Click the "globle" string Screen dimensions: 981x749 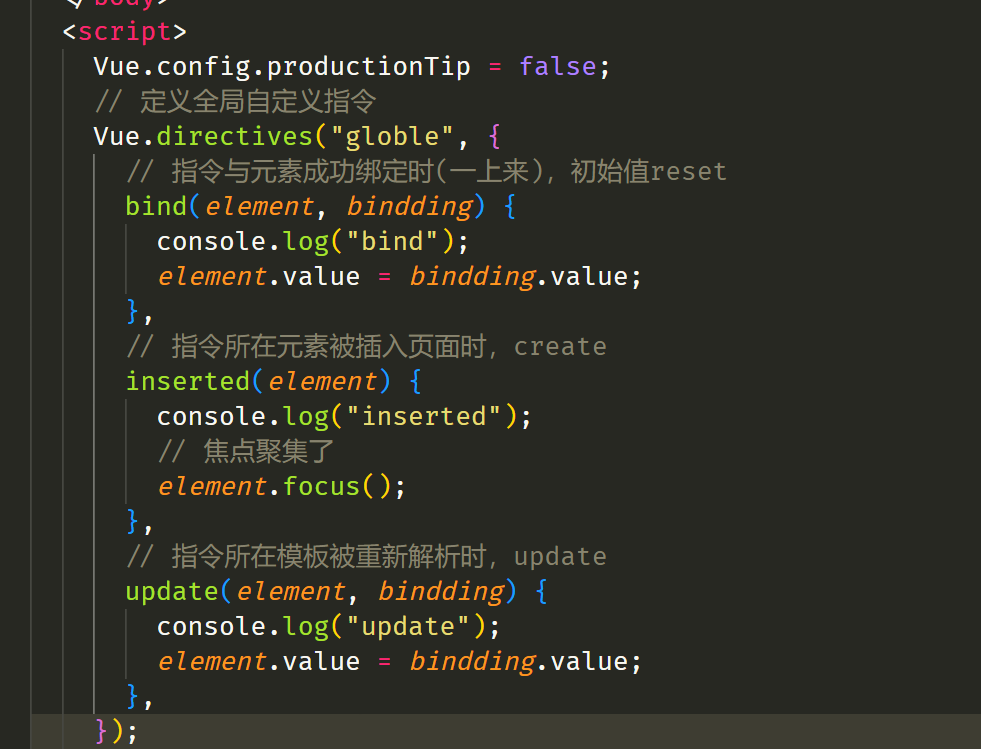(392, 136)
